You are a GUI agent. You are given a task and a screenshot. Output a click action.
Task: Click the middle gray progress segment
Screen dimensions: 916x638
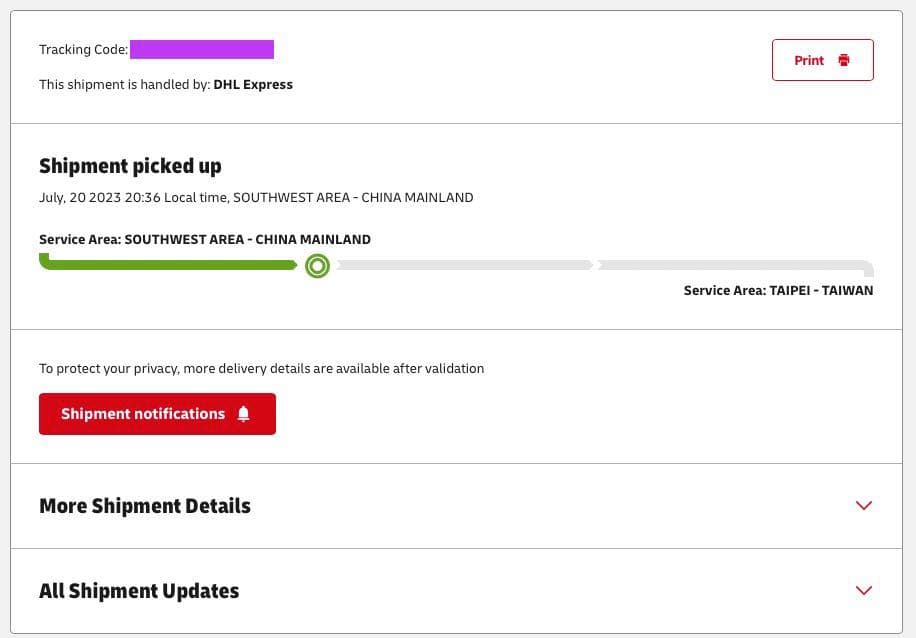[465, 266]
